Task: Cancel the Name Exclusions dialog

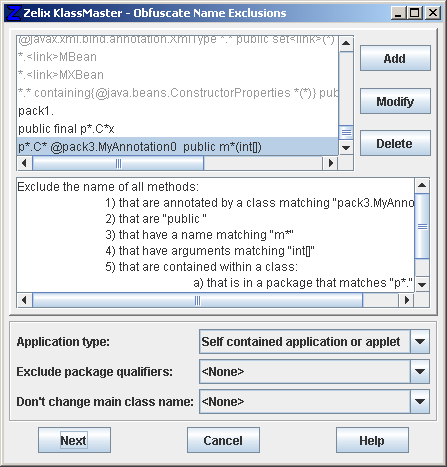Action: [223, 440]
